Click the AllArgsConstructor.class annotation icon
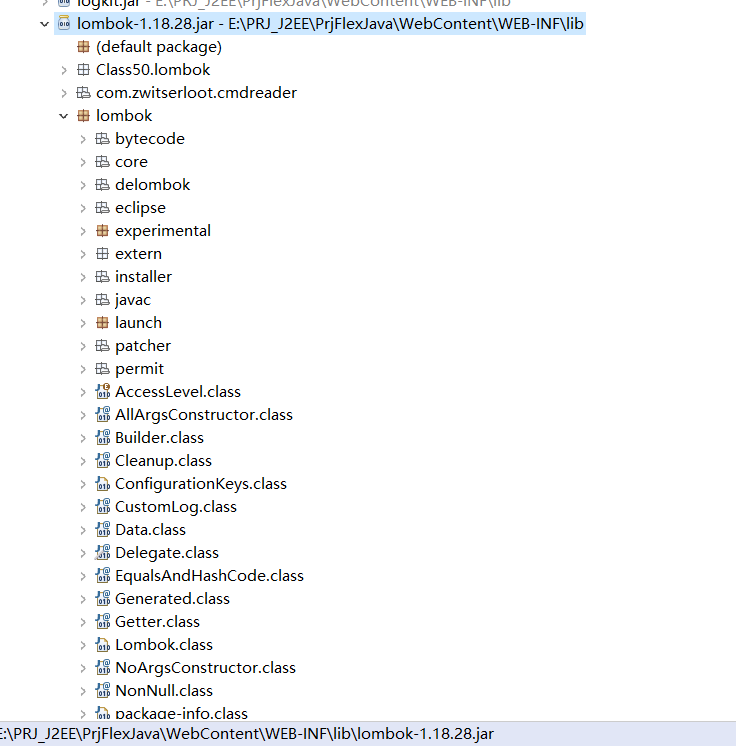 click(x=103, y=414)
